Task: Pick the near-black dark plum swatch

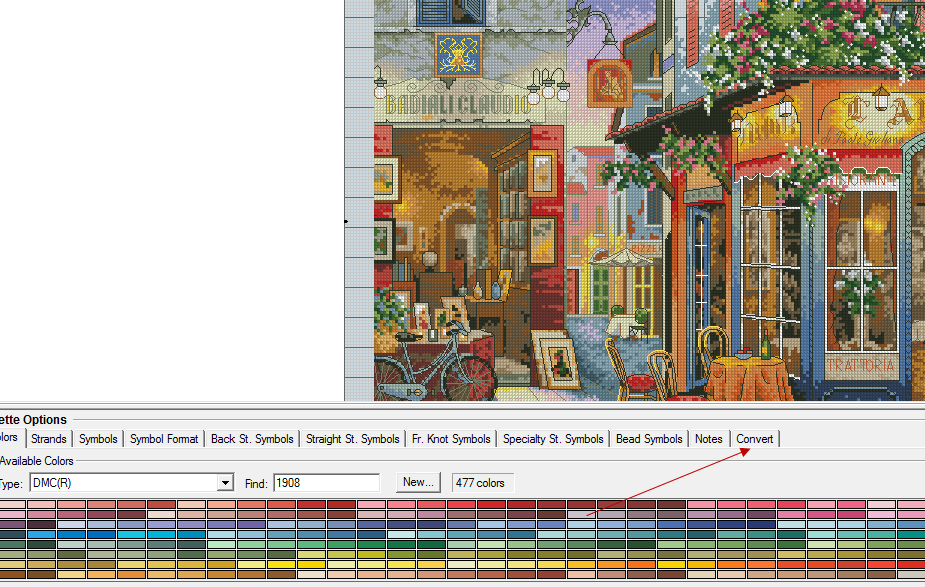Action: point(41,524)
